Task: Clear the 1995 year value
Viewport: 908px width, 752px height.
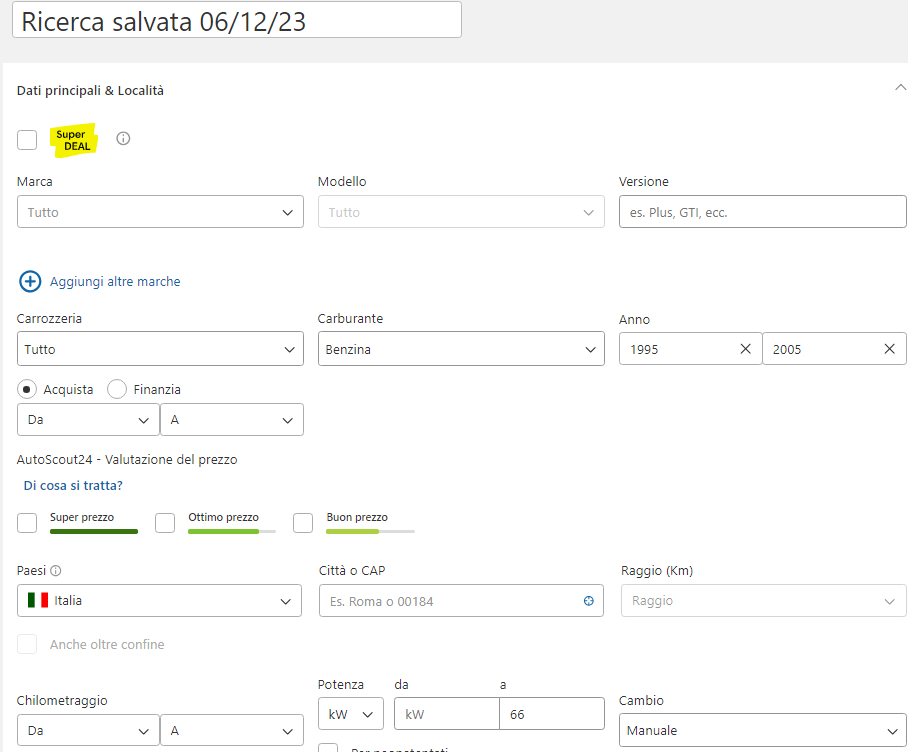Action: 745,349
